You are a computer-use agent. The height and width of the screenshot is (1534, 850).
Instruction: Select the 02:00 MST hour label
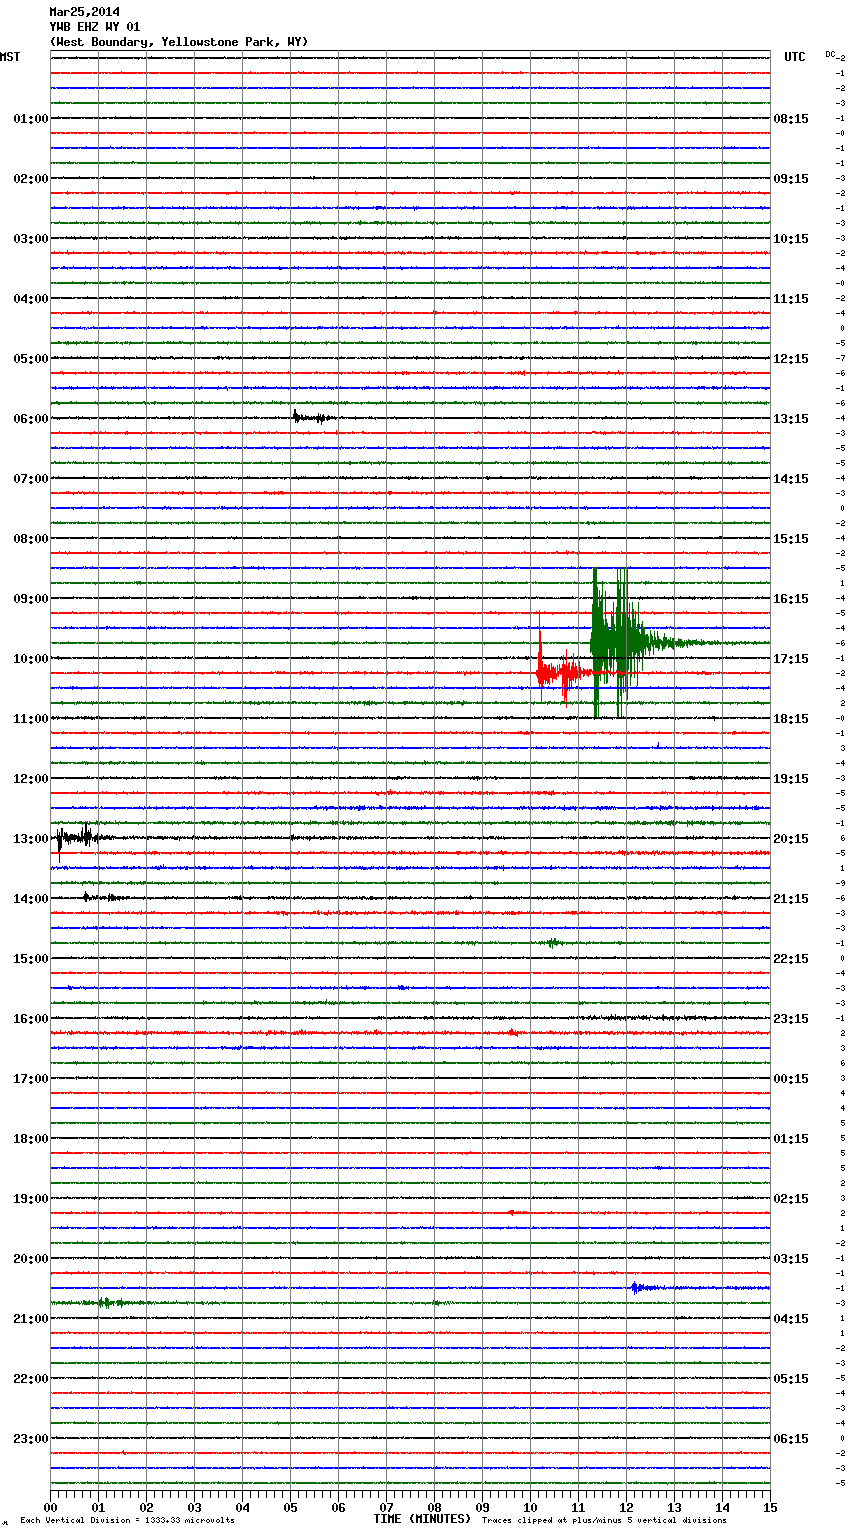30,179
